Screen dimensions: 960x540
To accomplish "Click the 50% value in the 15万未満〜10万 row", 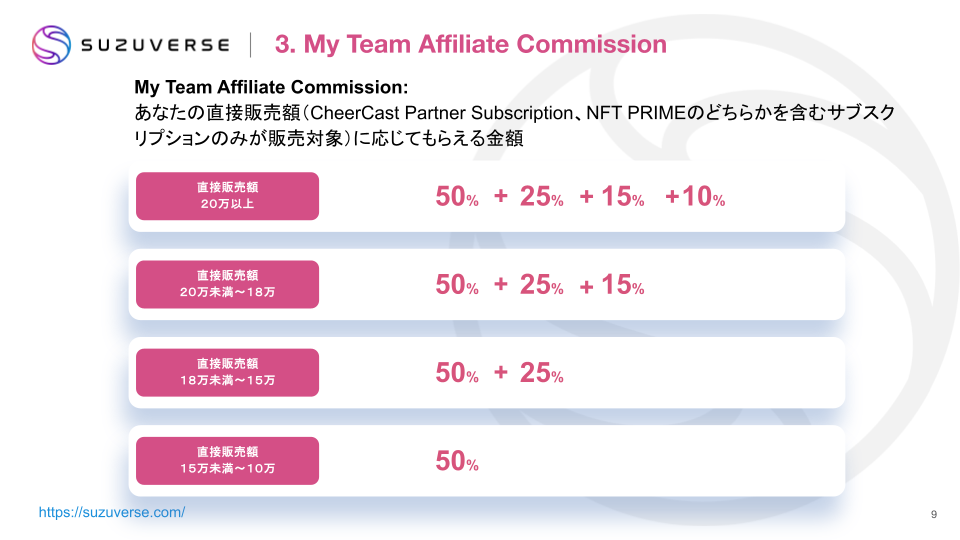I will coord(457,461).
